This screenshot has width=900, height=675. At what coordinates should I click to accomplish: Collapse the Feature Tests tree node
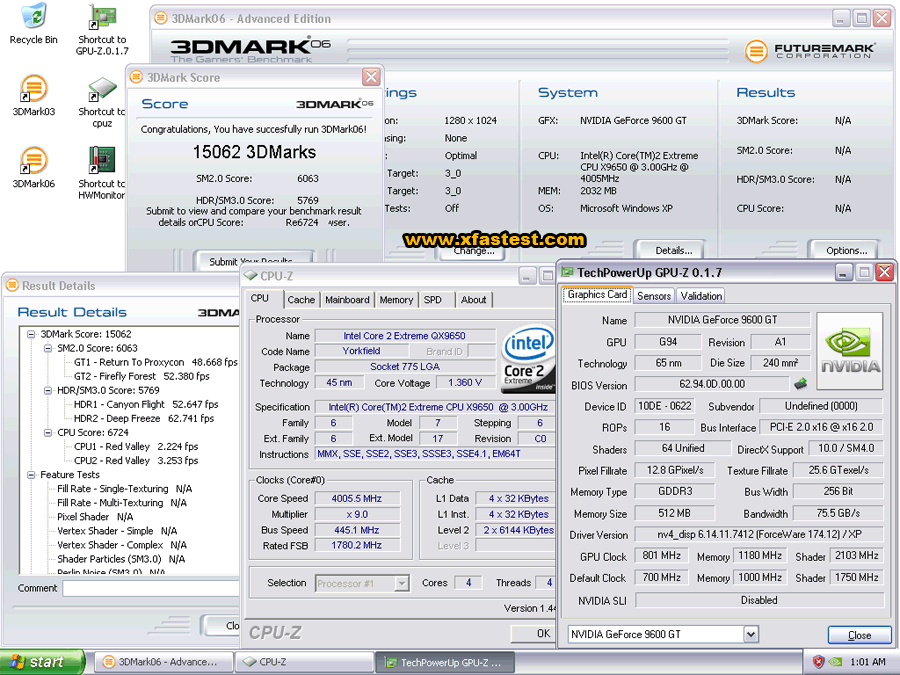(x=32, y=475)
